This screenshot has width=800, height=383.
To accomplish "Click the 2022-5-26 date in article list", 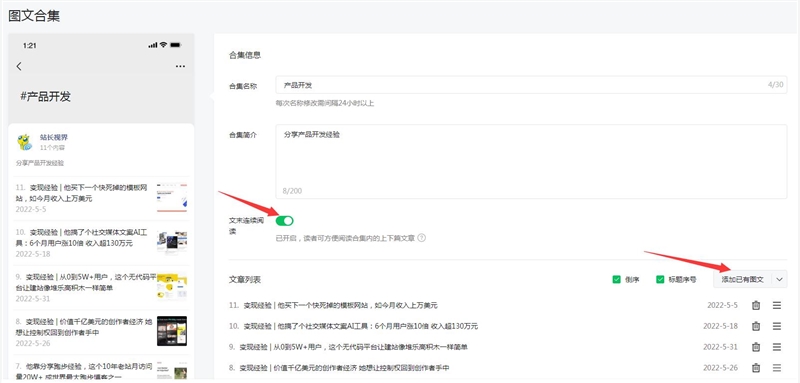I will 720,368.
